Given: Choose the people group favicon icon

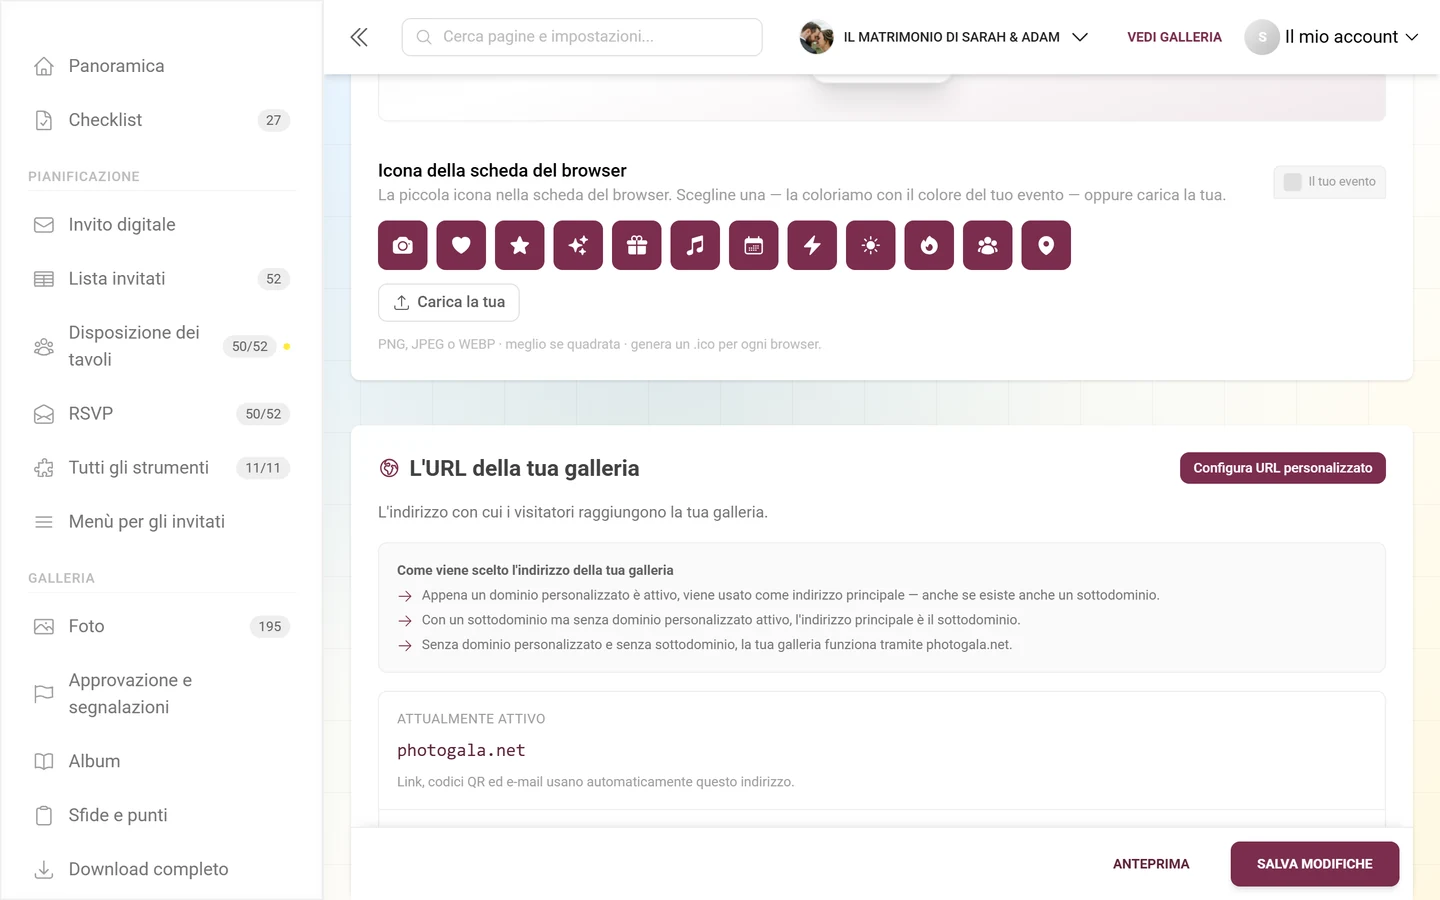Looking at the screenshot, I should click(988, 245).
